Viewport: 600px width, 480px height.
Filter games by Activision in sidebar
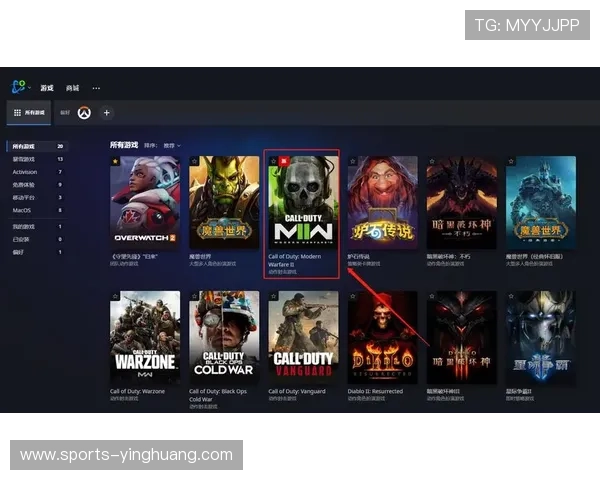coord(38,172)
